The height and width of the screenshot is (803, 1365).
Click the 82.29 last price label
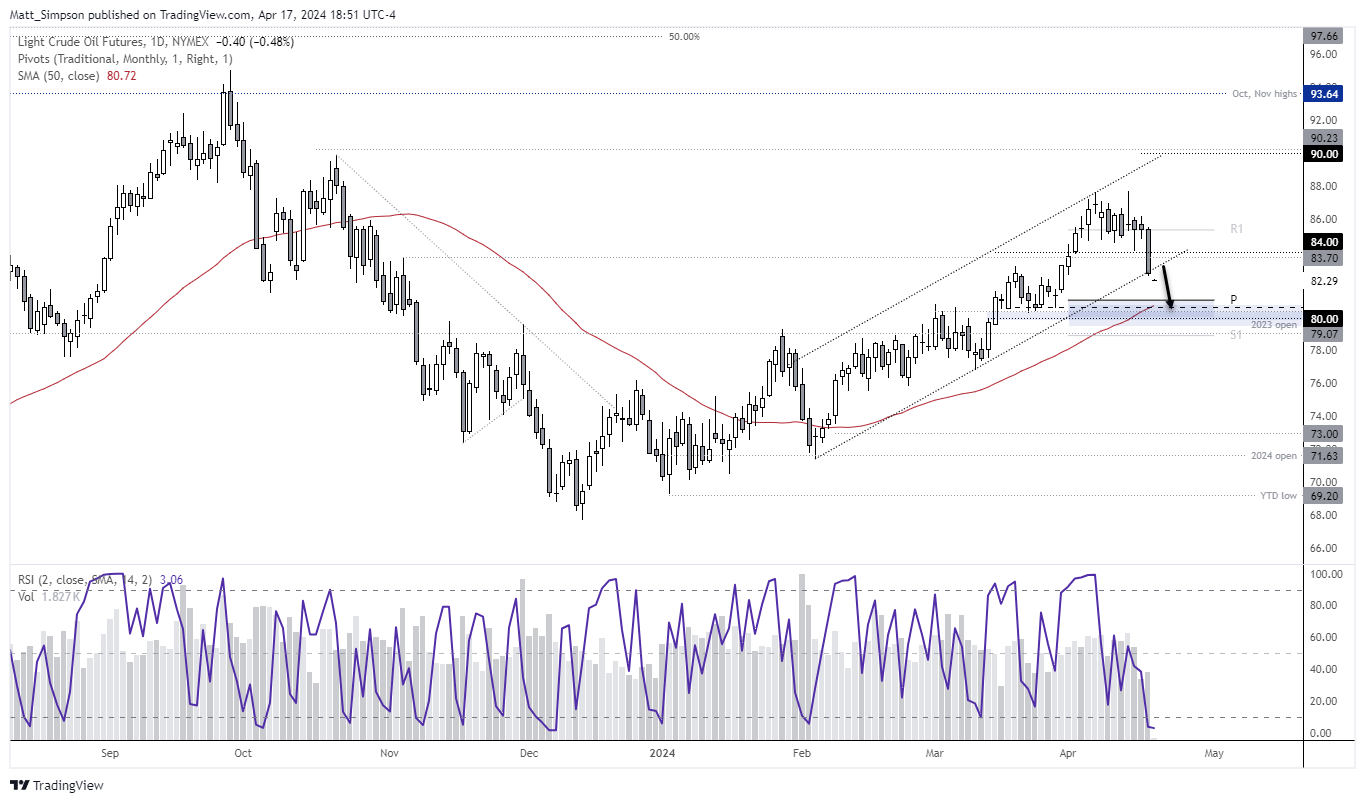(x=1326, y=282)
